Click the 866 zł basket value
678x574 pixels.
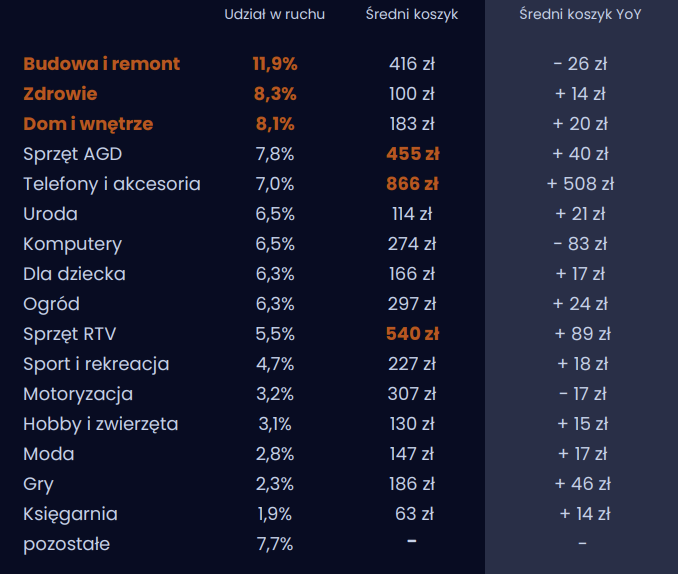tap(412, 184)
